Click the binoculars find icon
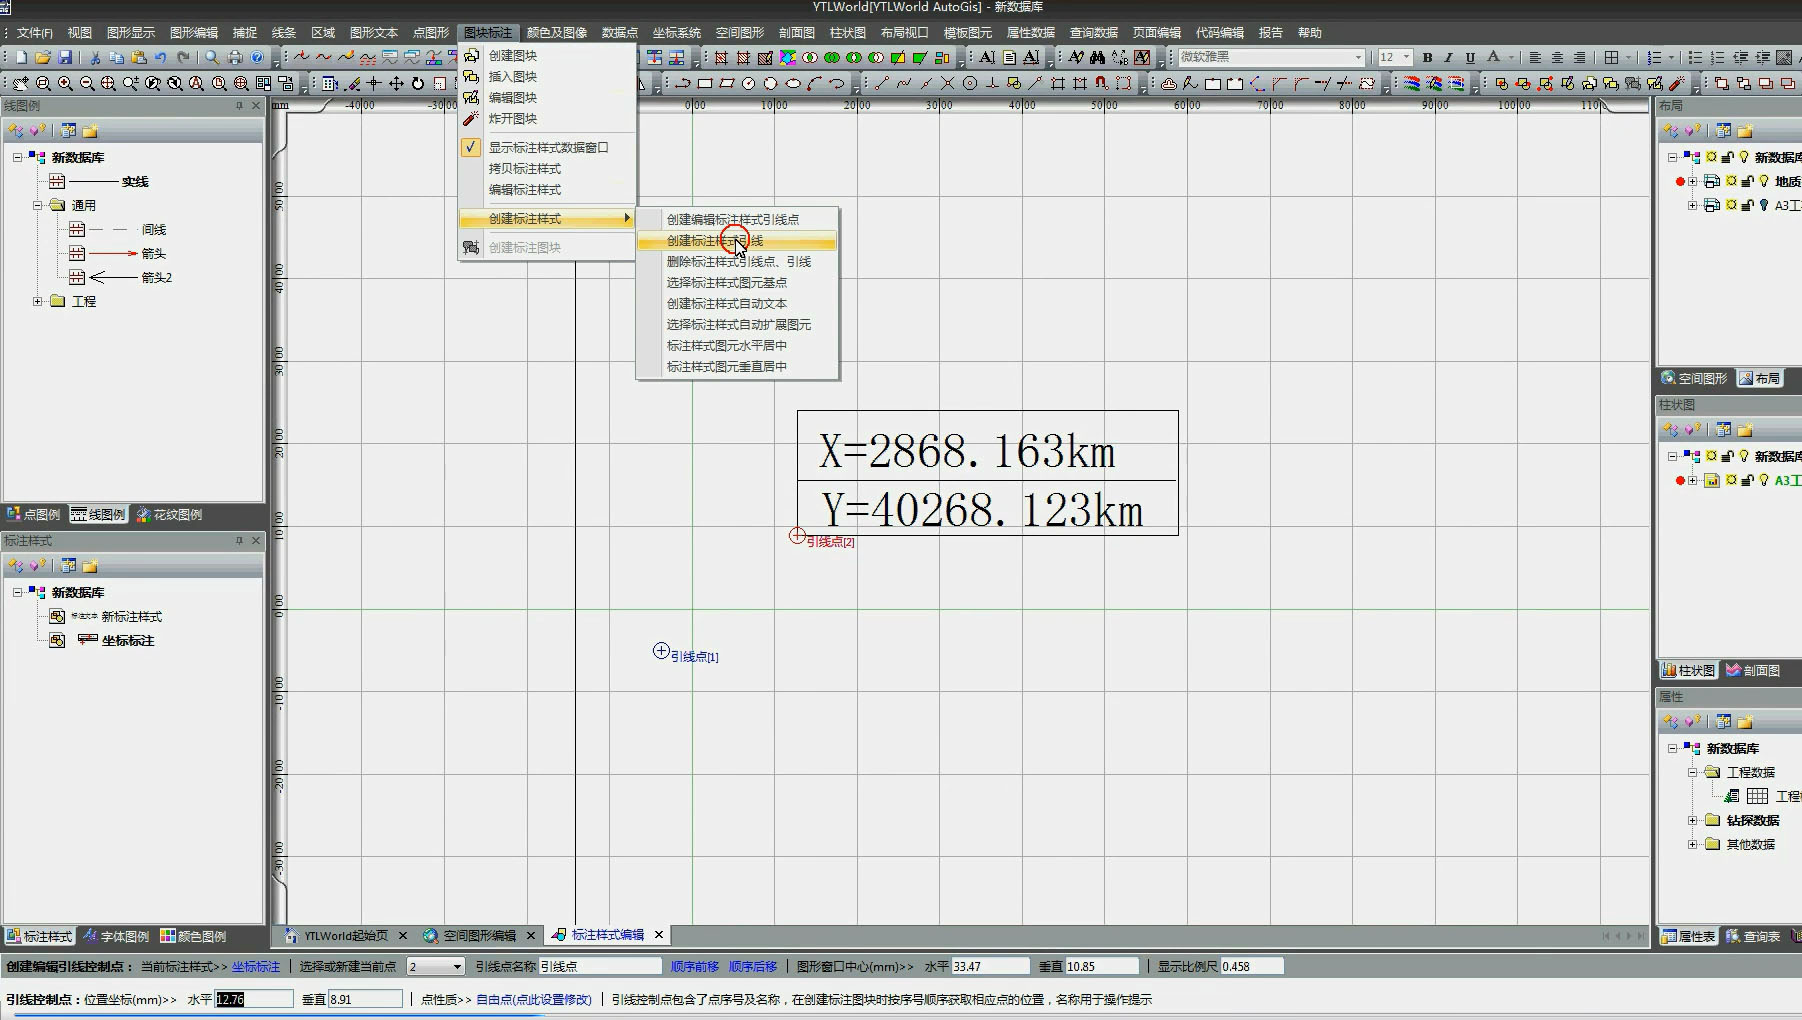Screen dimensions: 1802x1020 coord(1098,58)
